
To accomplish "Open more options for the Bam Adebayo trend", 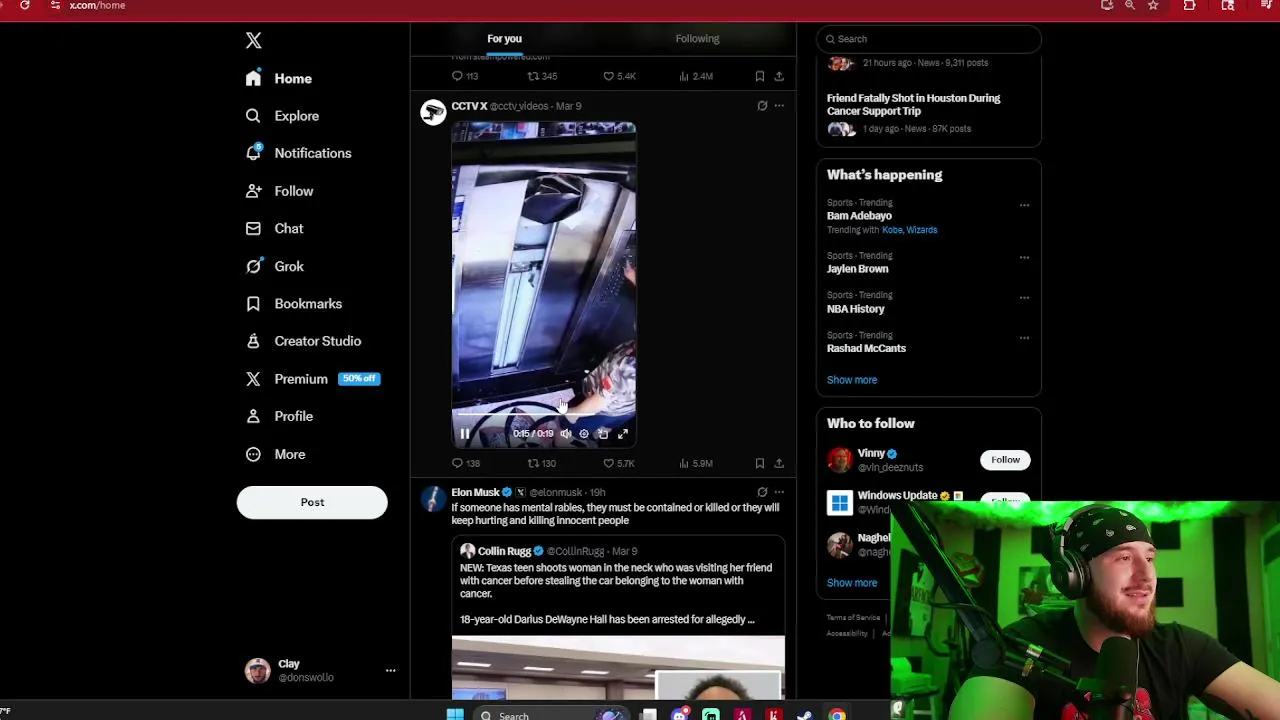I will [x=1024, y=205].
